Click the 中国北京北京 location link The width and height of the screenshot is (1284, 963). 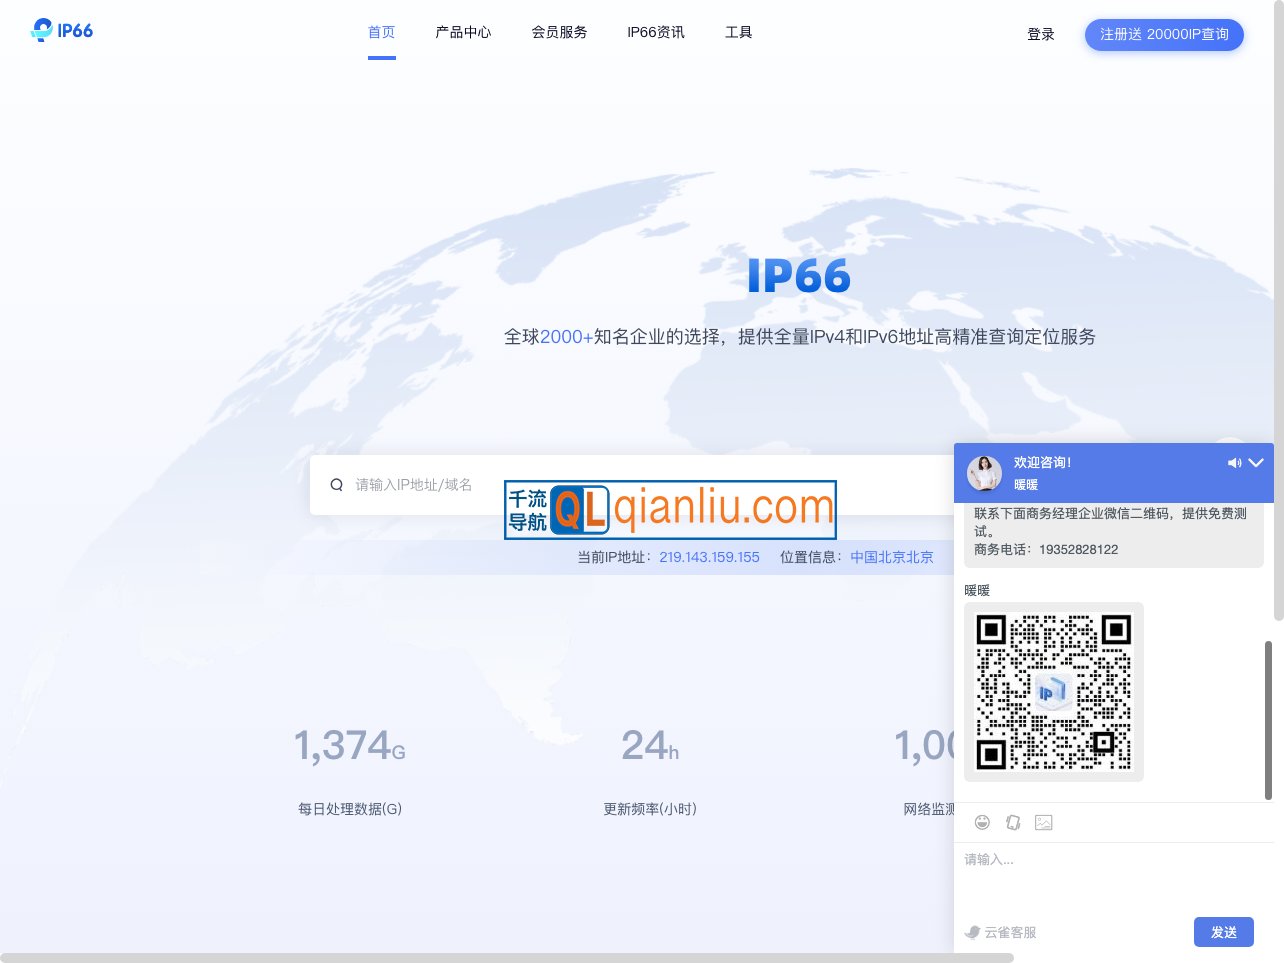point(891,557)
